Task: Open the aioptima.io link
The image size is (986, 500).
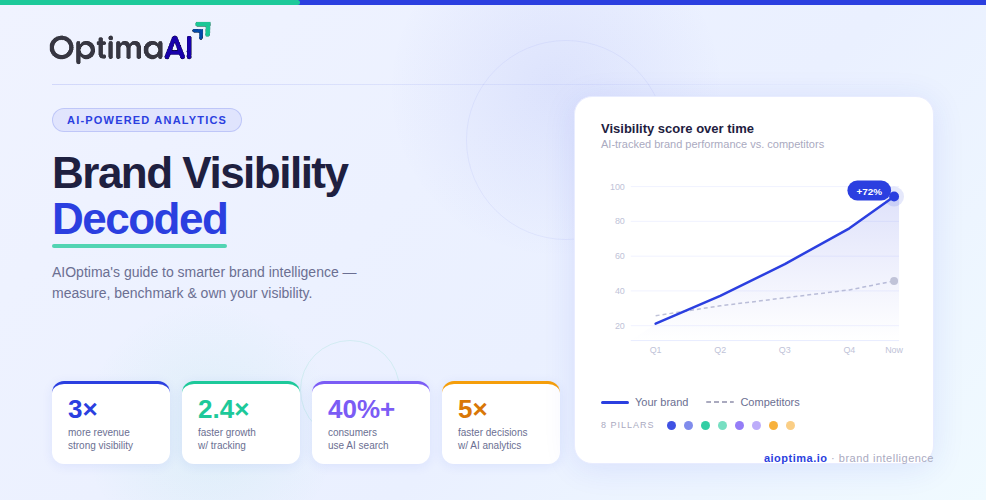Action: (795, 458)
